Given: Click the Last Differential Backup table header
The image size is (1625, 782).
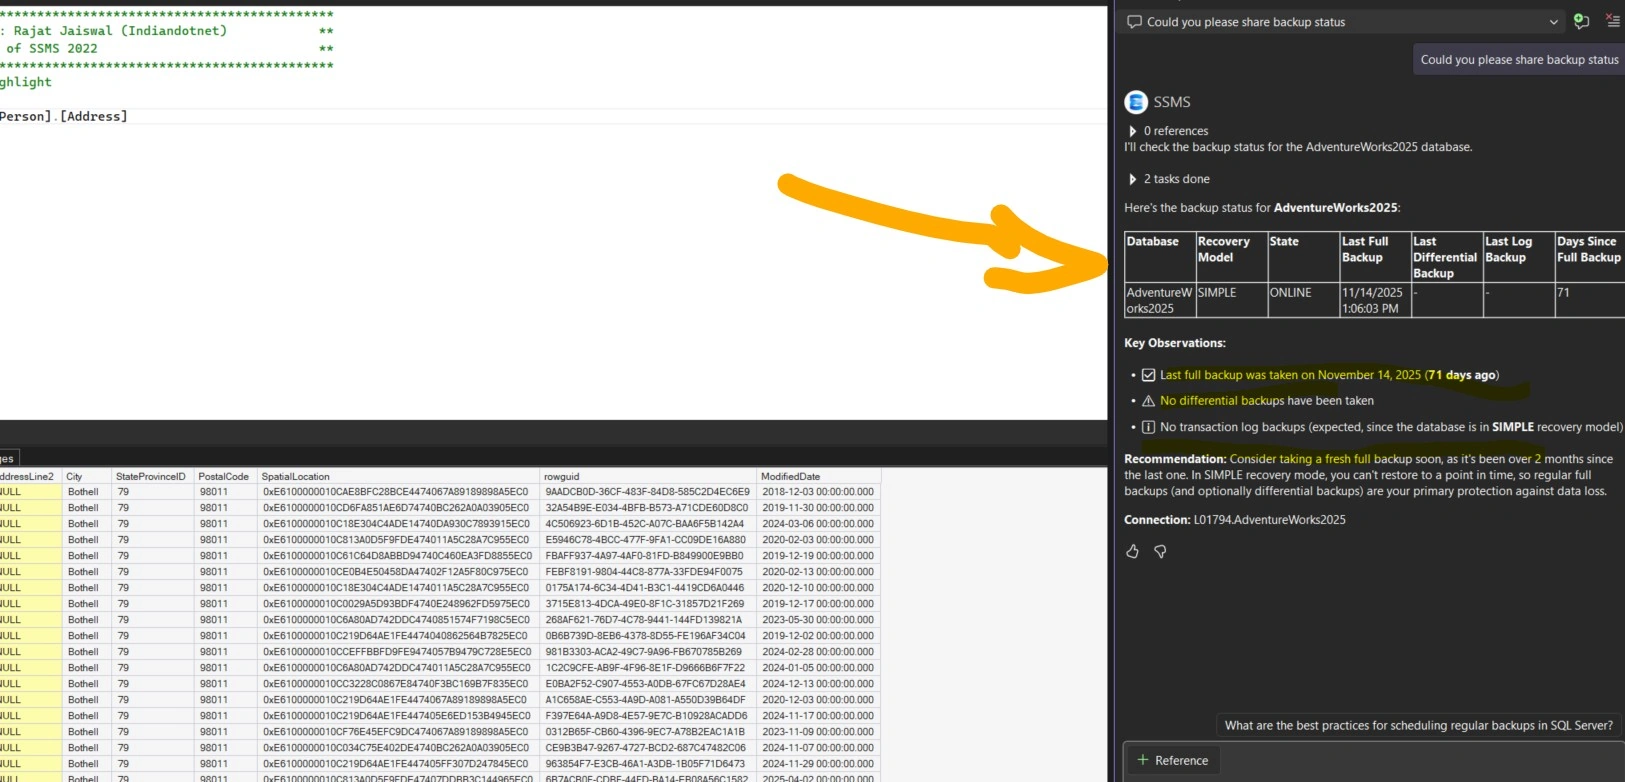Looking at the screenshot, I should click(x=1446, y=257).
